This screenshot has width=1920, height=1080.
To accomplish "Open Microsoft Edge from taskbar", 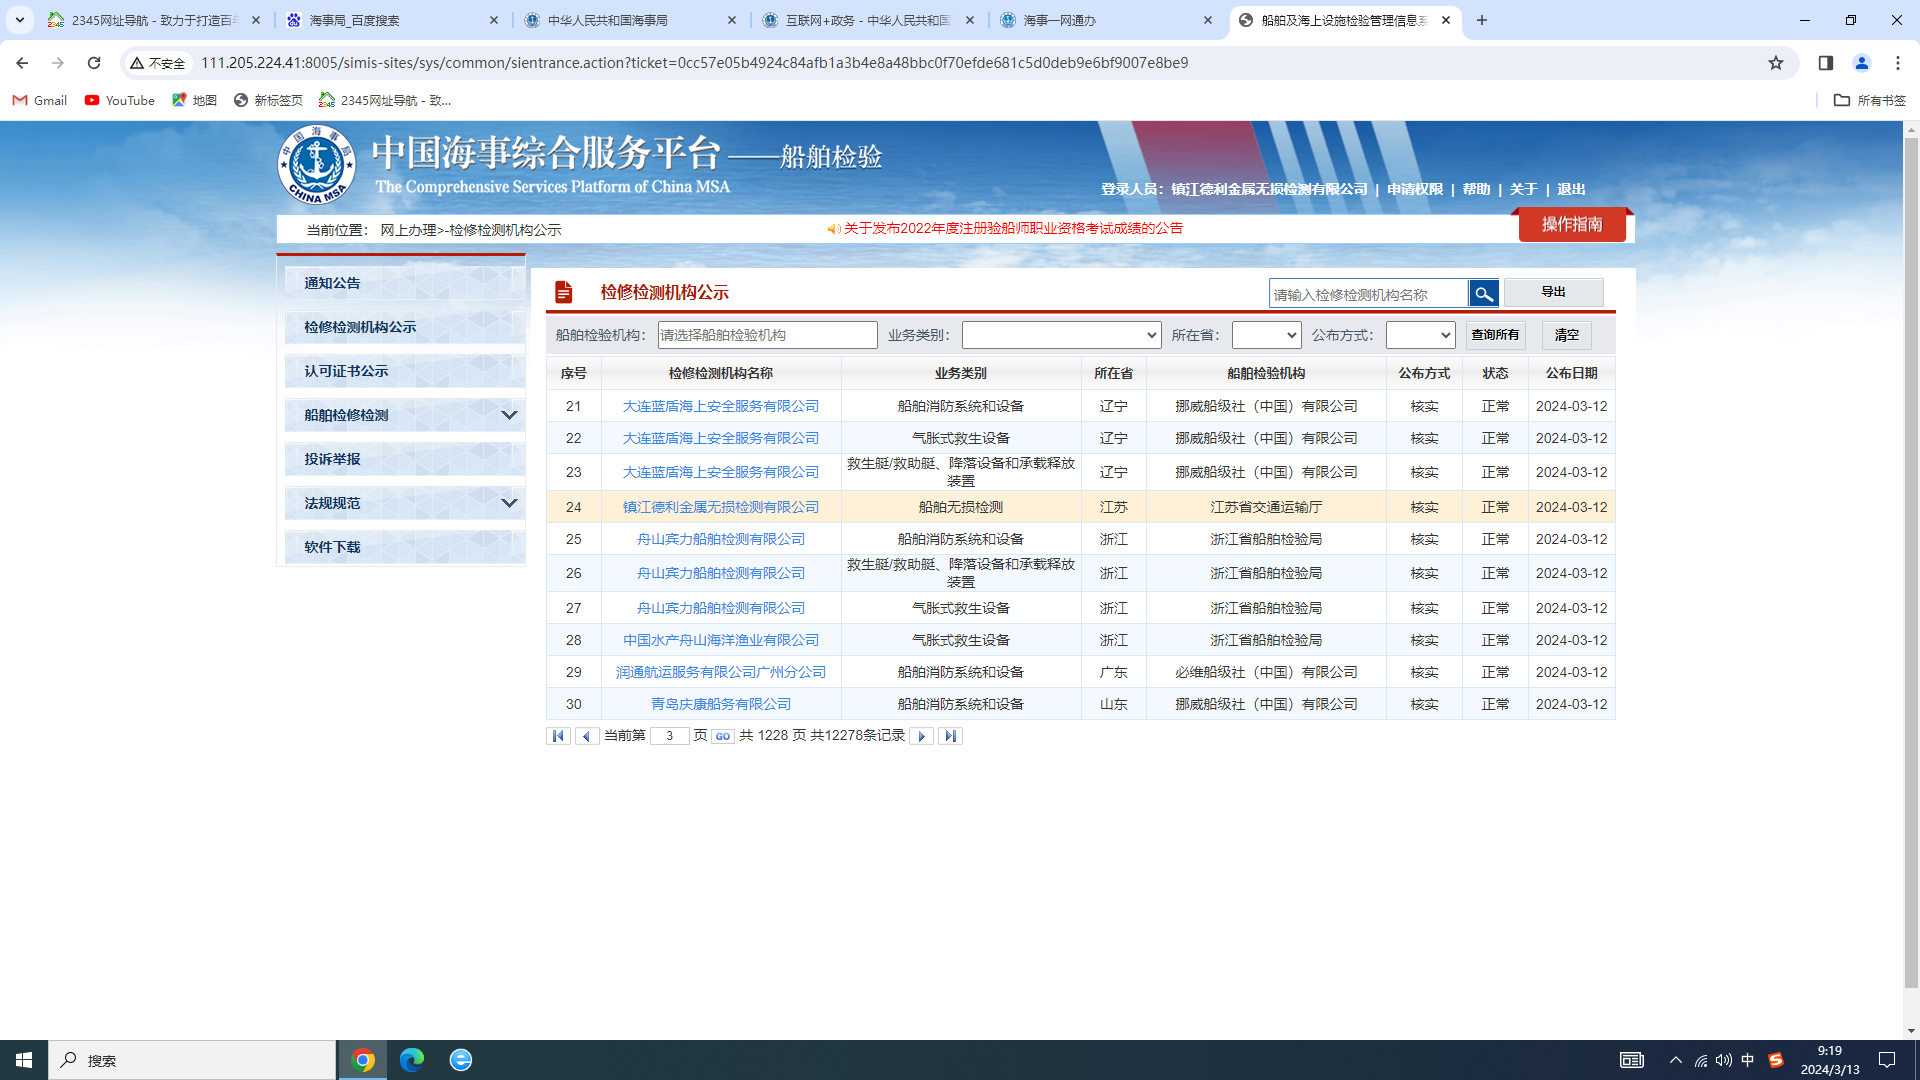I will click(x=411, y=1060).
